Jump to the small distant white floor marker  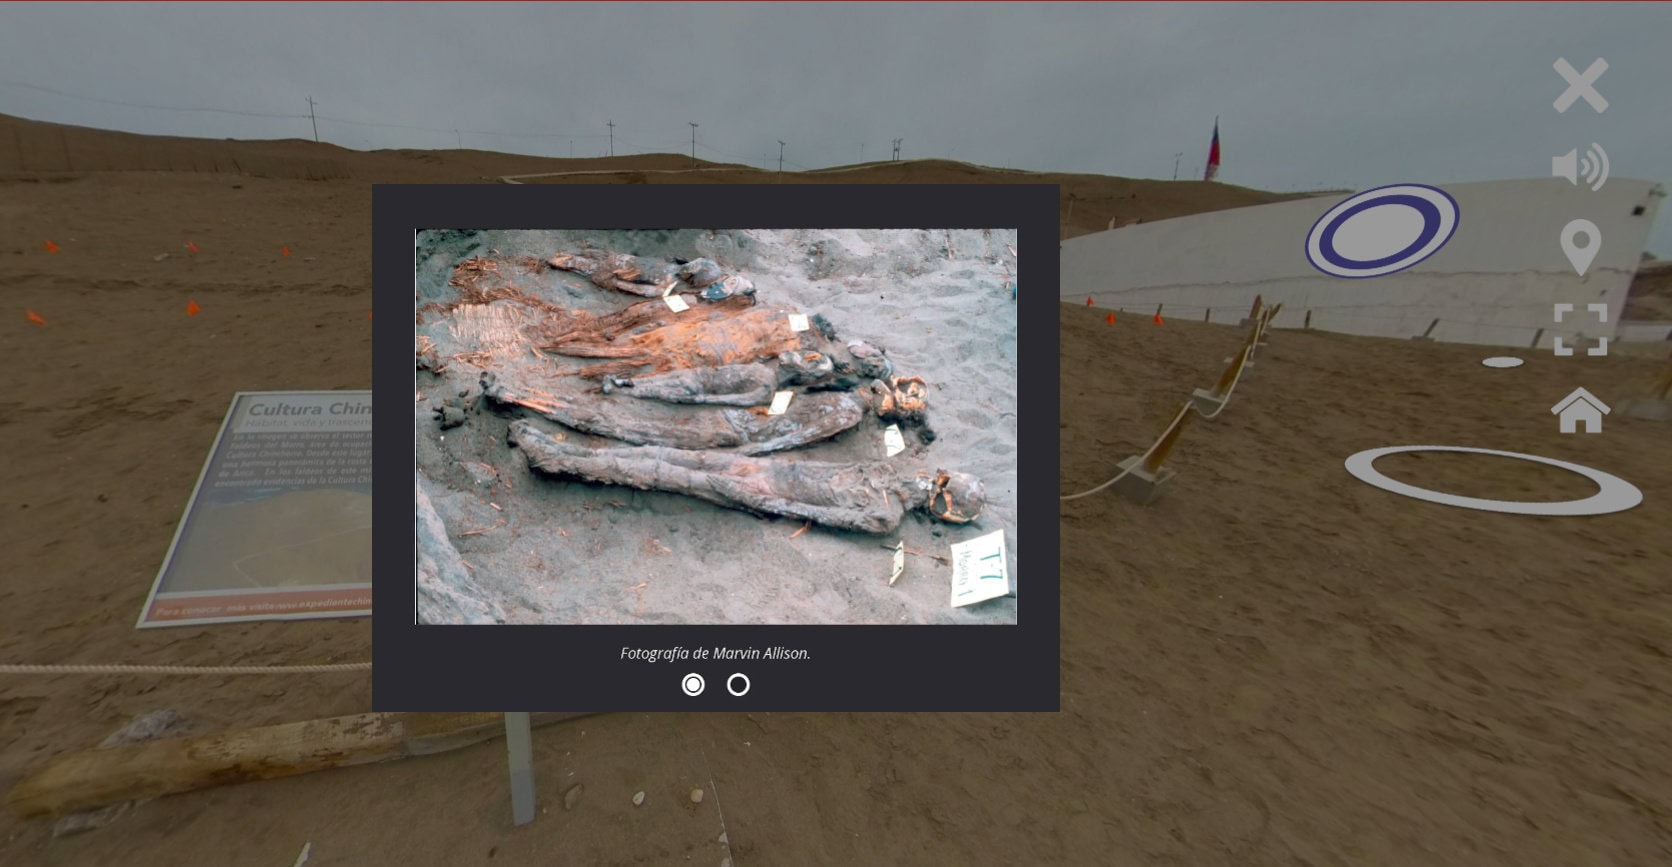click(1502, 362)
